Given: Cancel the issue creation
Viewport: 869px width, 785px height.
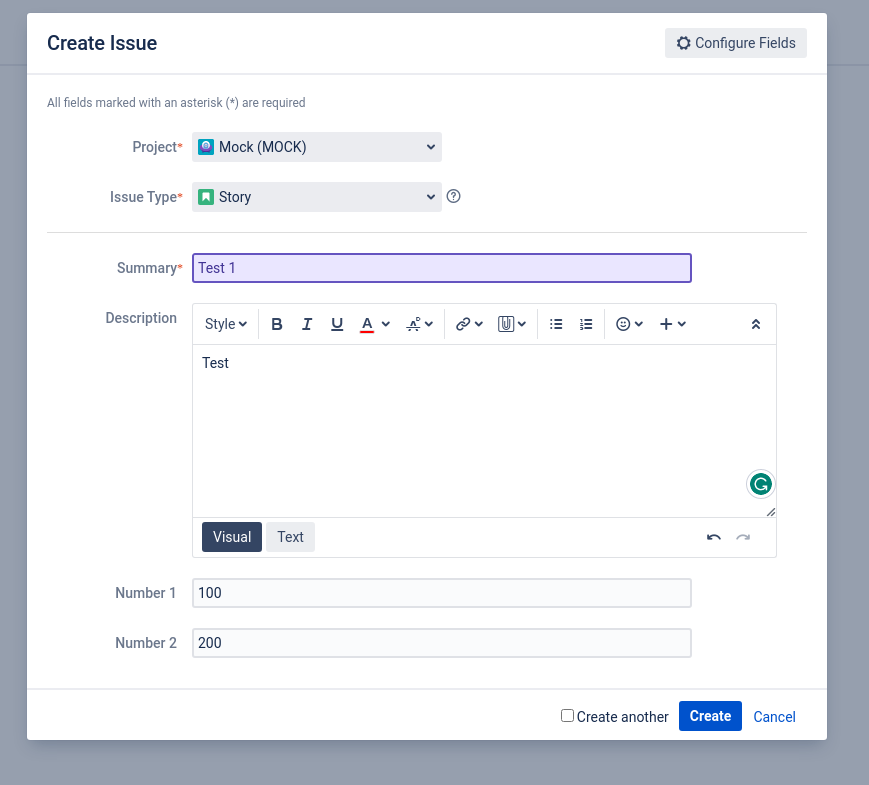Looking at the screenshot, I should pos(774,716).
